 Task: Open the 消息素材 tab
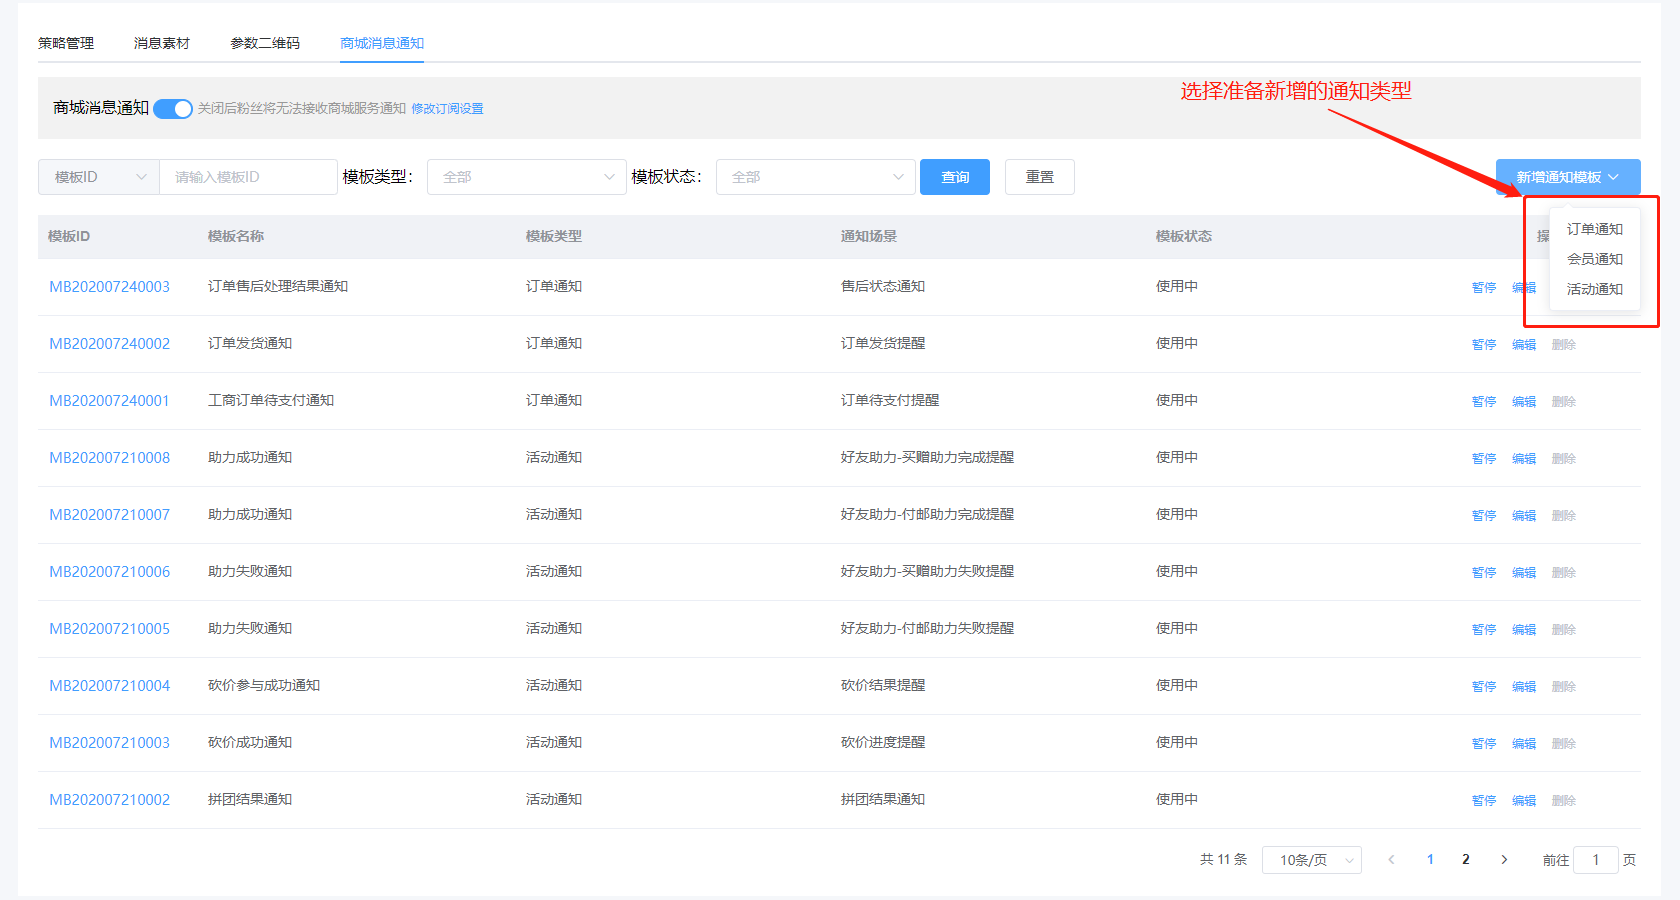click(162, 43)
